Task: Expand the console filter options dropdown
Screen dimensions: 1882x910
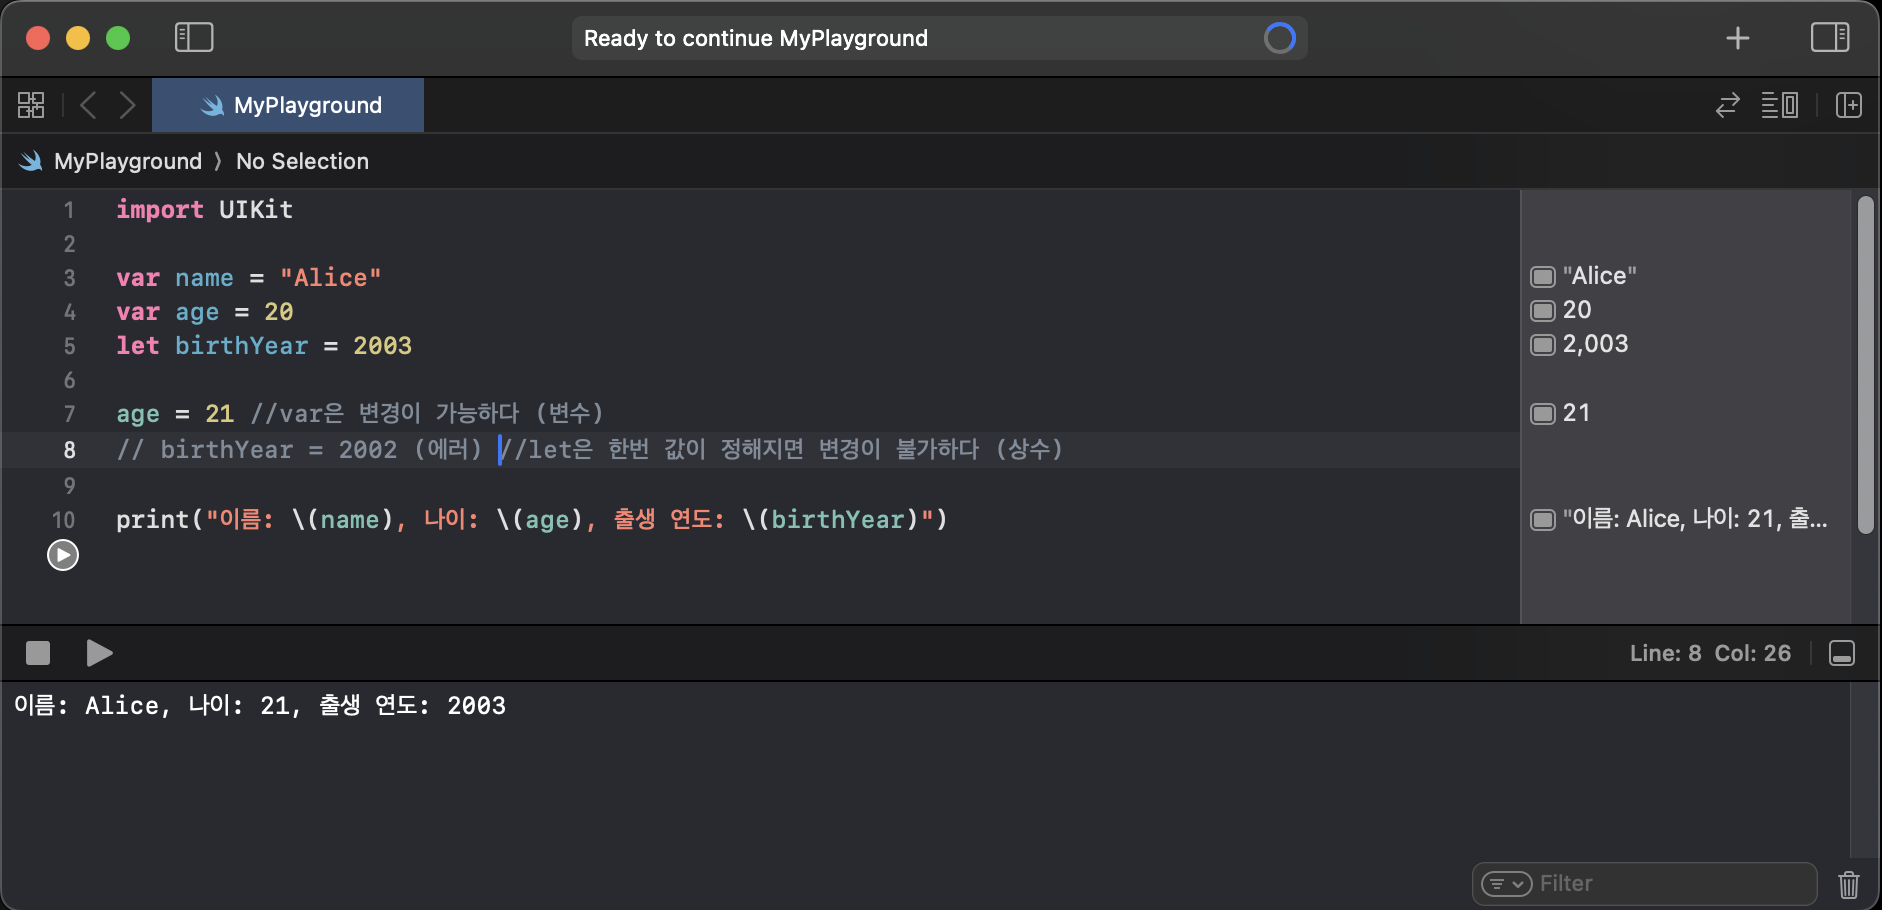Action: pyautogui.click(x=1506, y=884)
